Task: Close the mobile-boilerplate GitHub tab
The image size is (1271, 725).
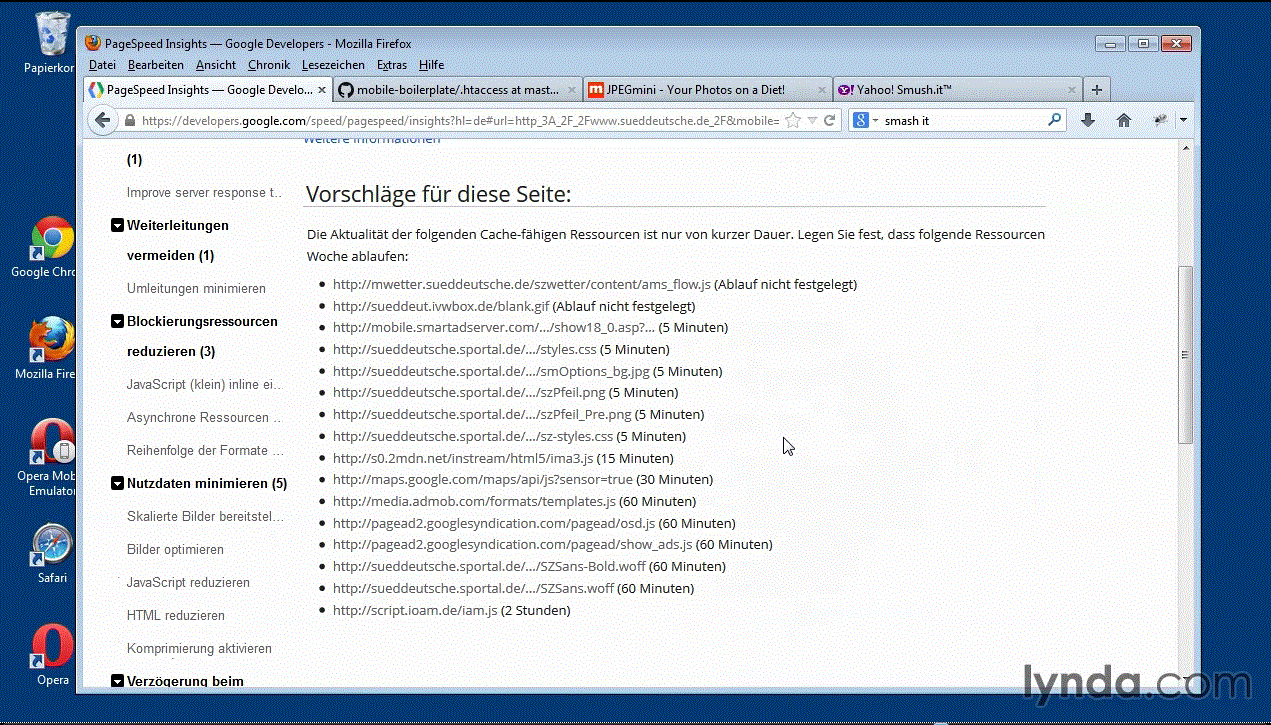Action: [x=571, y=89]
